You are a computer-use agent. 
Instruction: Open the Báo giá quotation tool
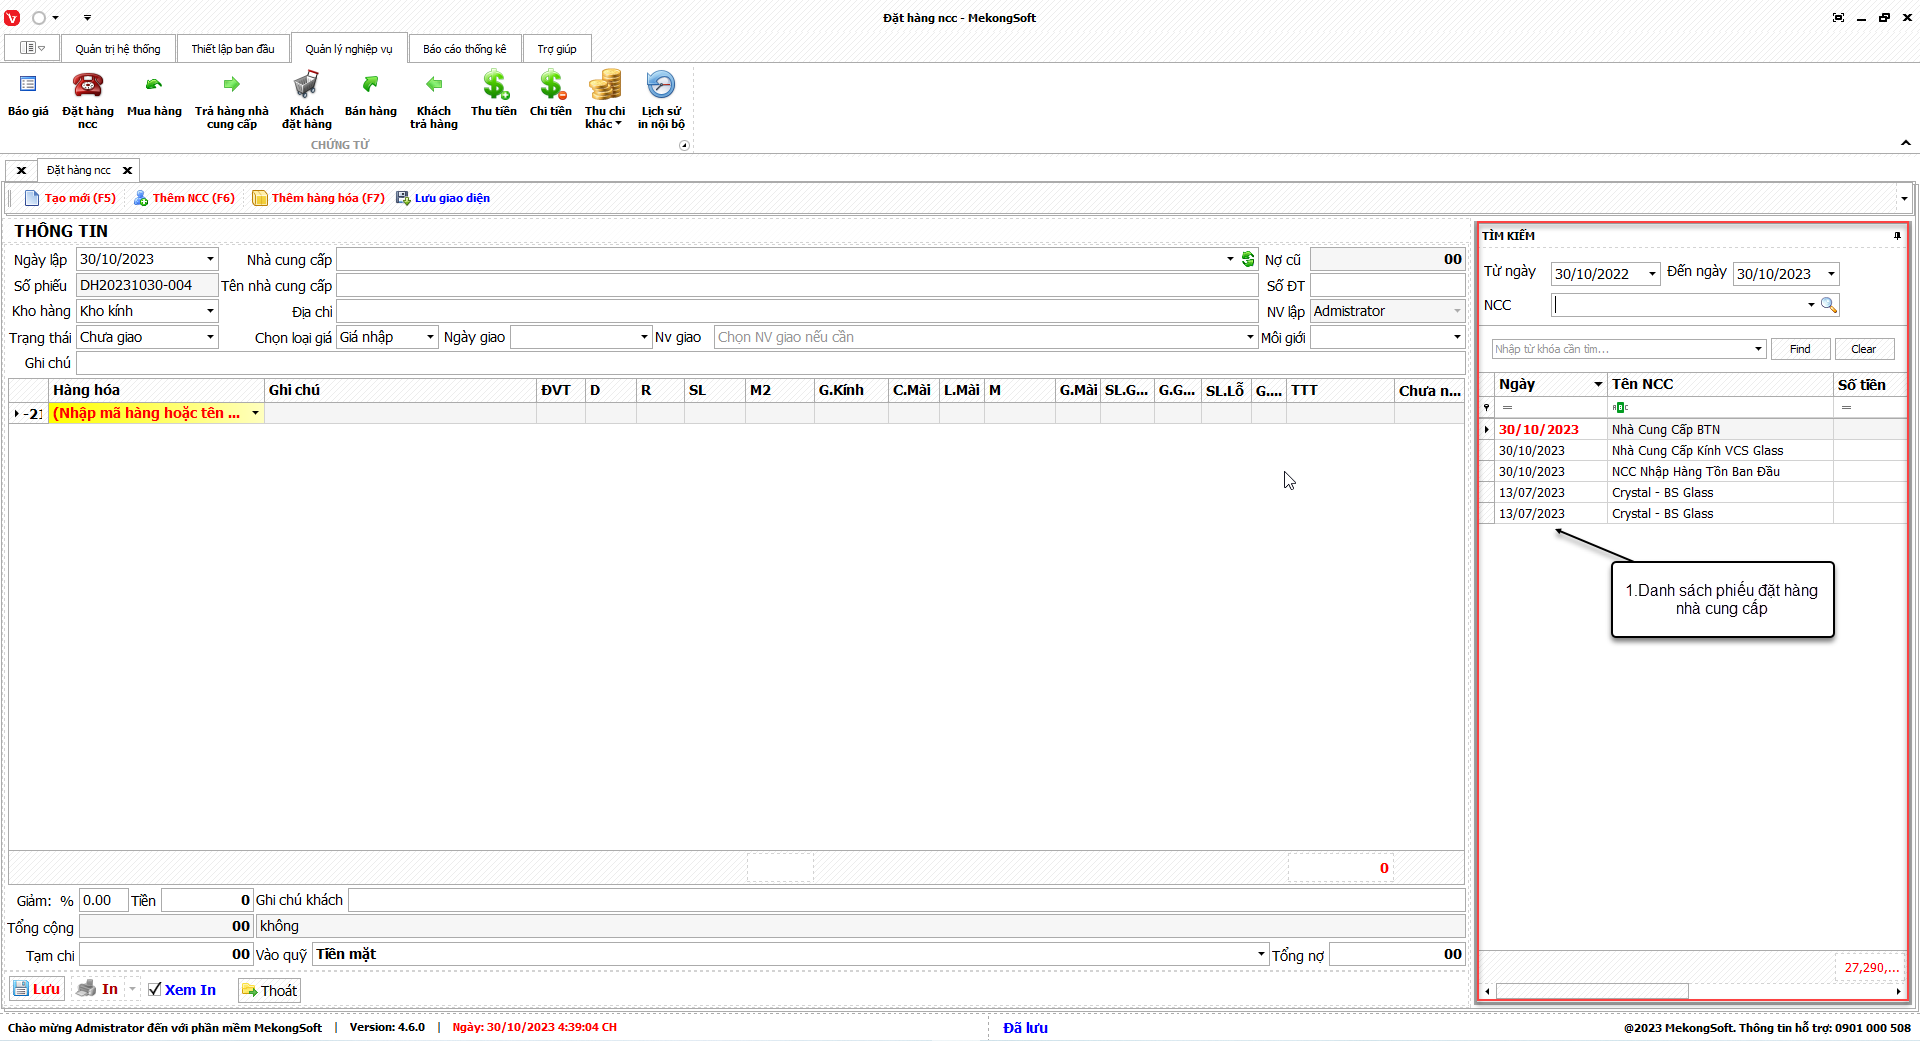[28, 98]
